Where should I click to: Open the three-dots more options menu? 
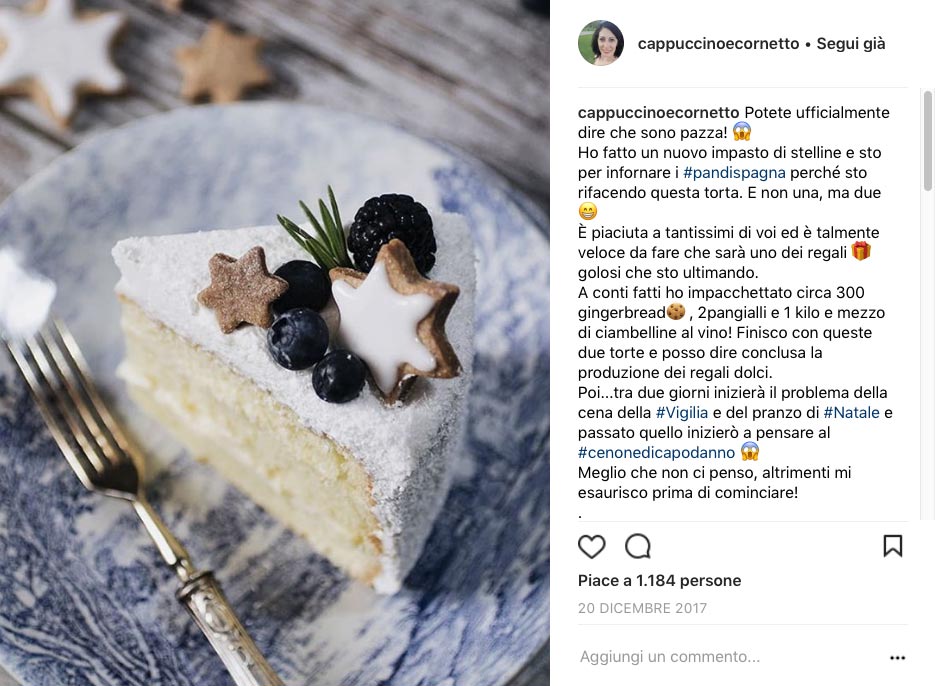897,657
